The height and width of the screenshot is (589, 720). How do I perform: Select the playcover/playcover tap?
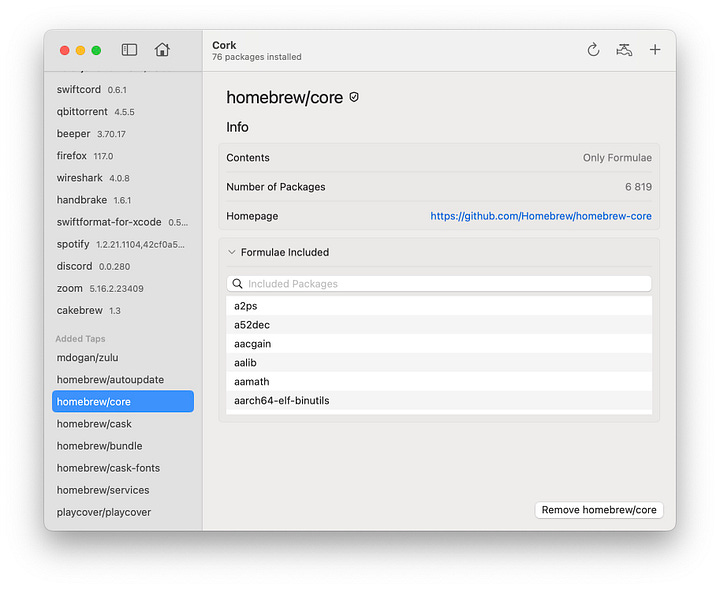pyautogui.click(x=123, y=512)
